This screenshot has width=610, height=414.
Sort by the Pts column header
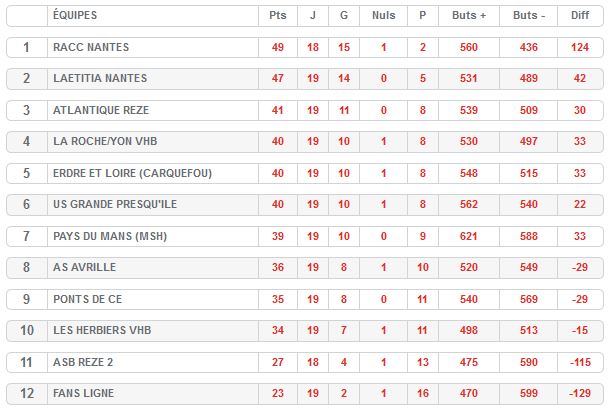[277, 16]
